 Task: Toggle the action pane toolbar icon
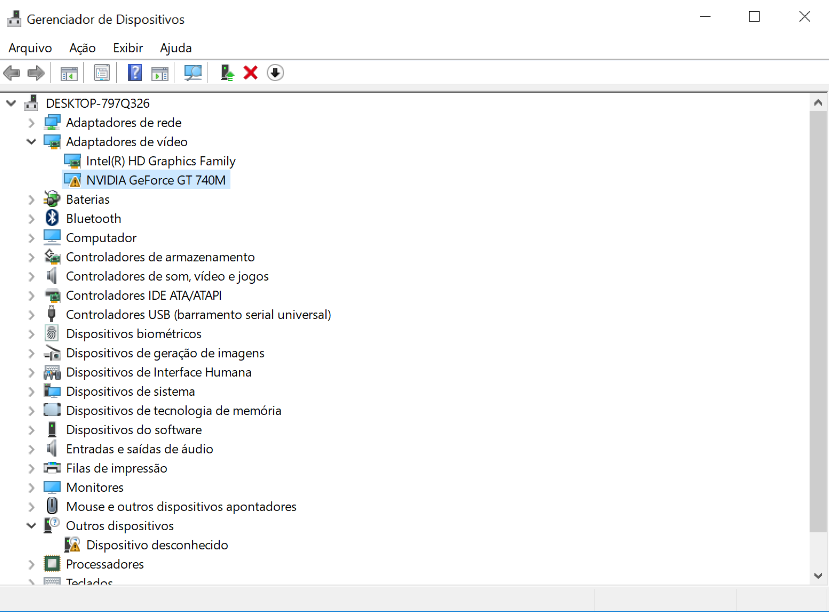pyautogui.click(x=160, y=73)
